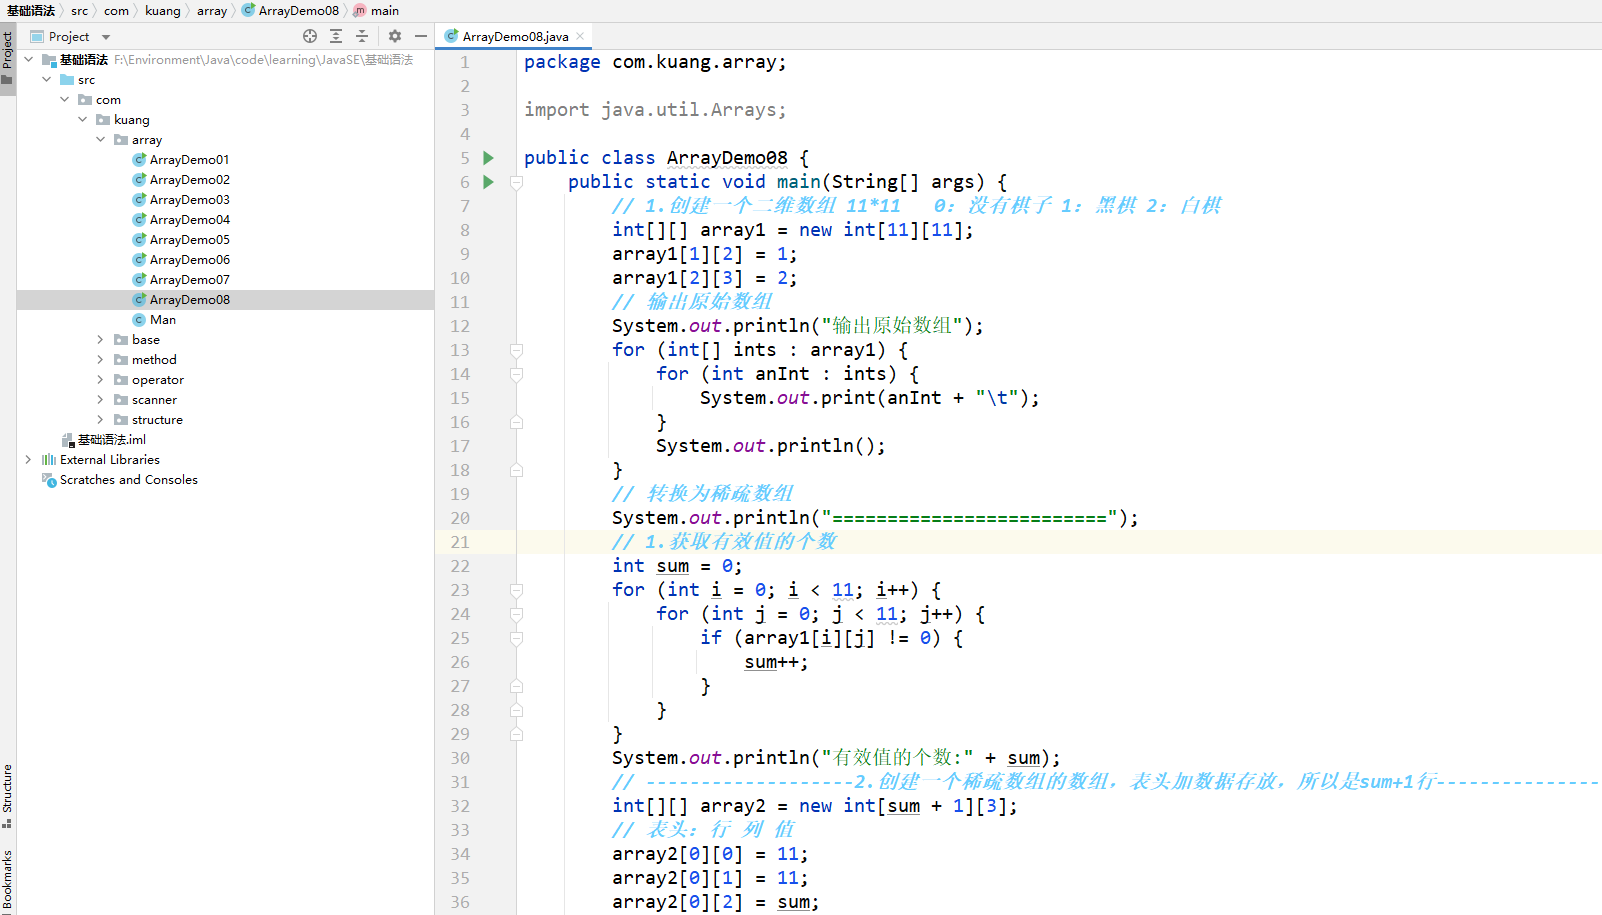Open the Bookmarks tool window side tab
Image resolution: width=1602 pixels, height=915 pixels.
(x=8, y=880)
